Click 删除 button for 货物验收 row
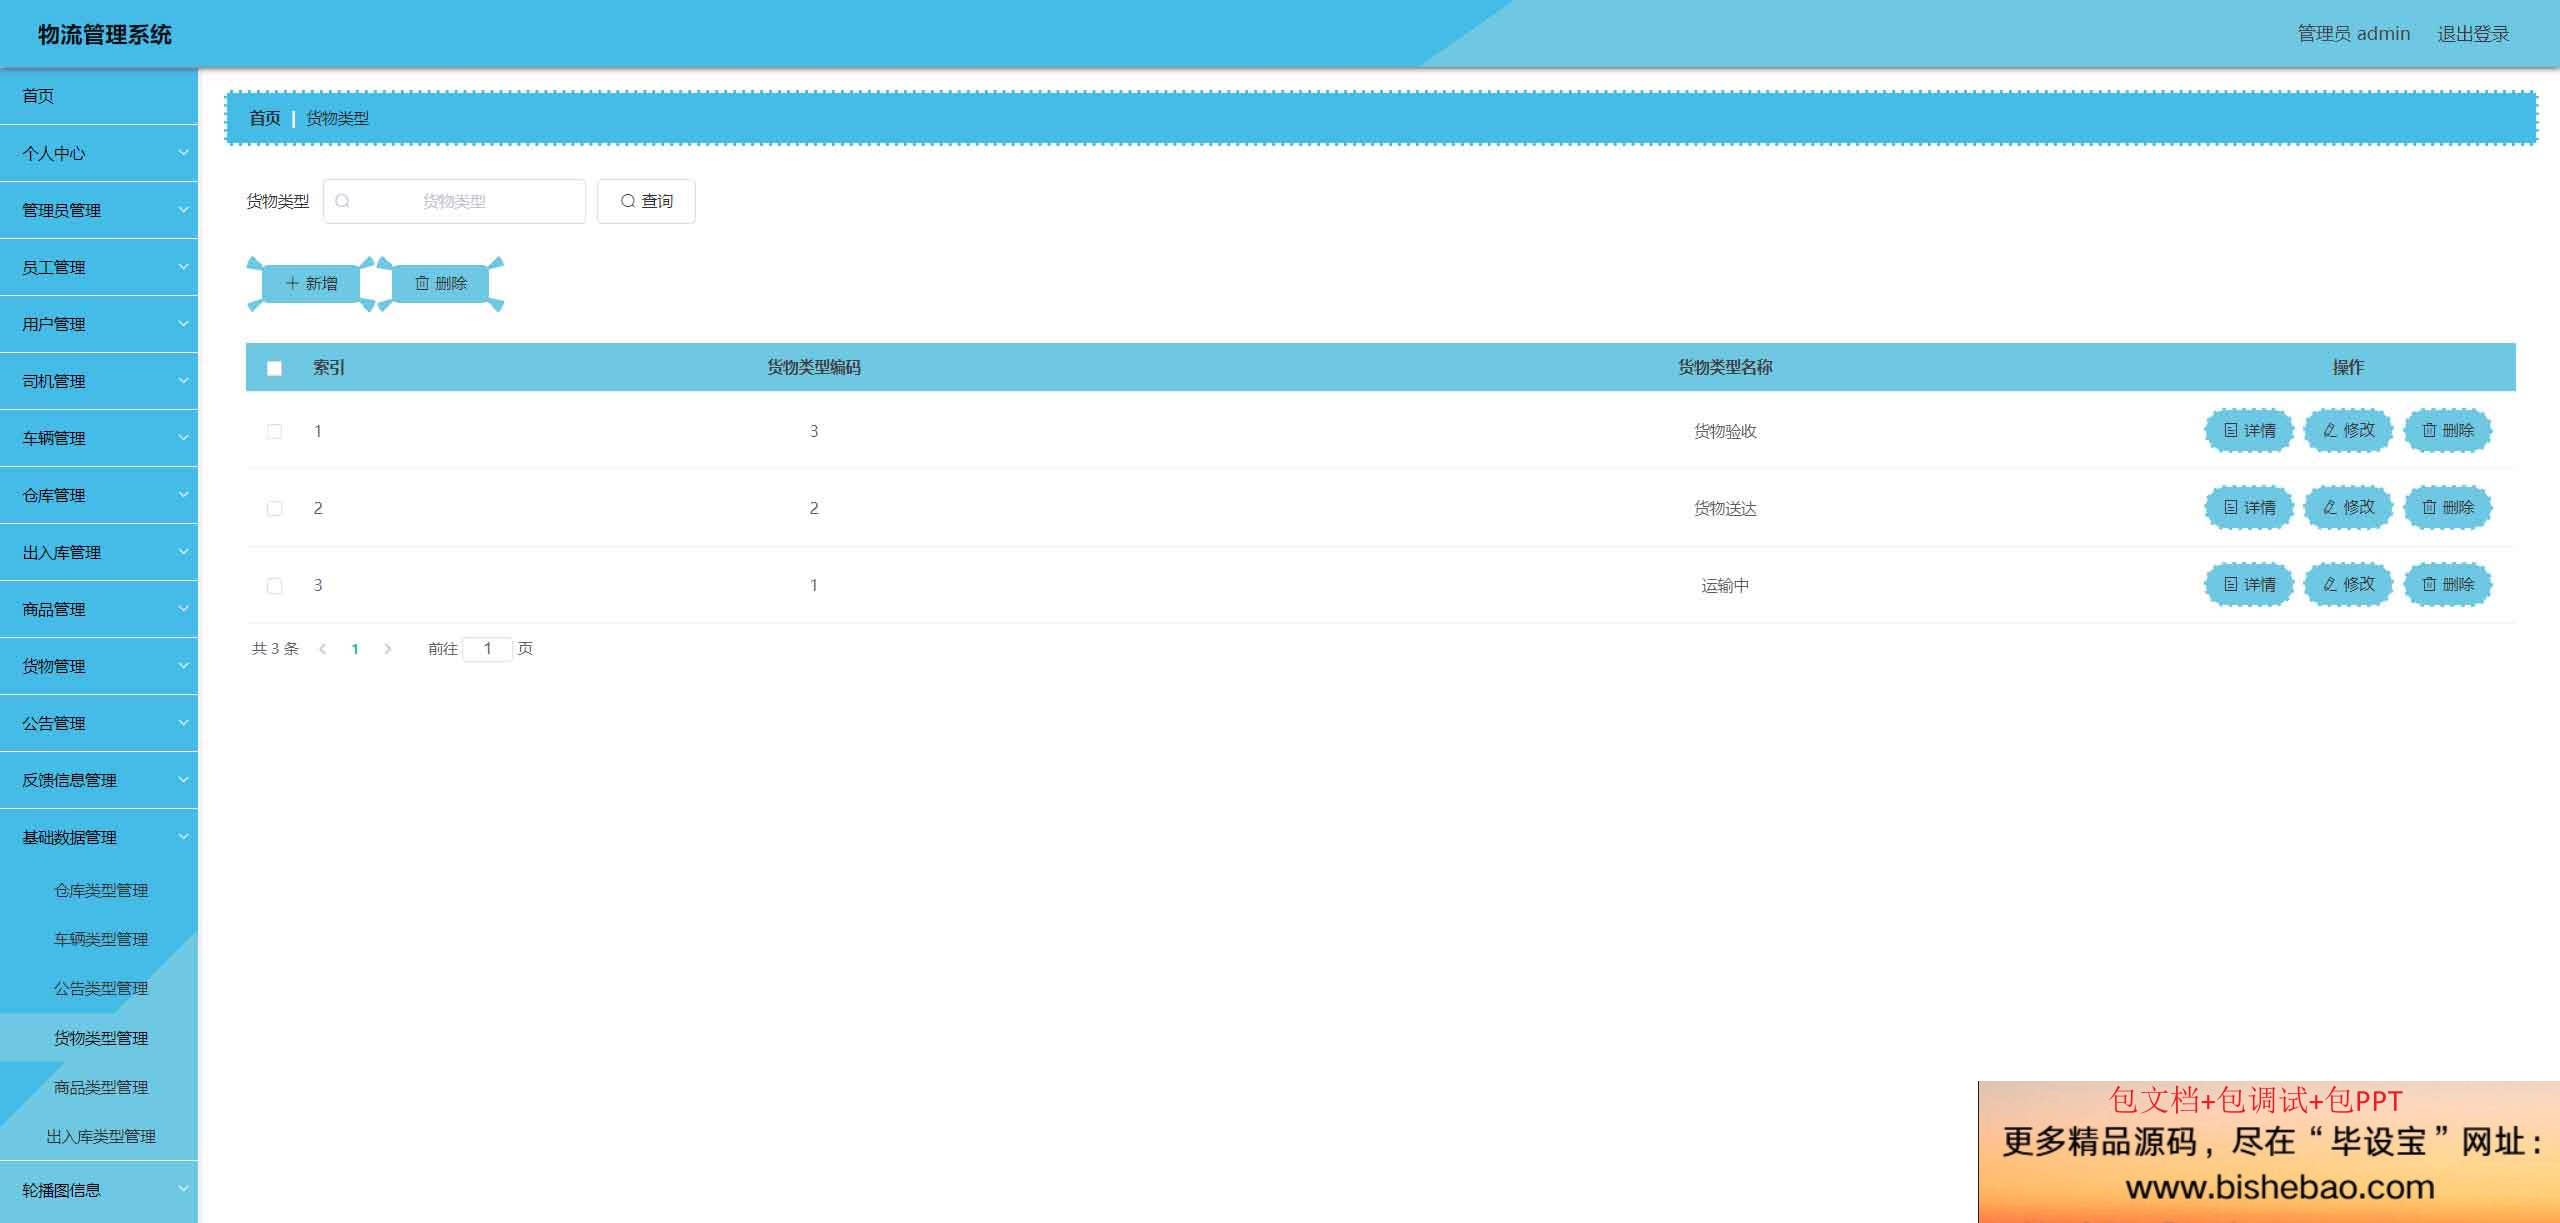This screenshot has width=2560, height=1223. 2447,431
